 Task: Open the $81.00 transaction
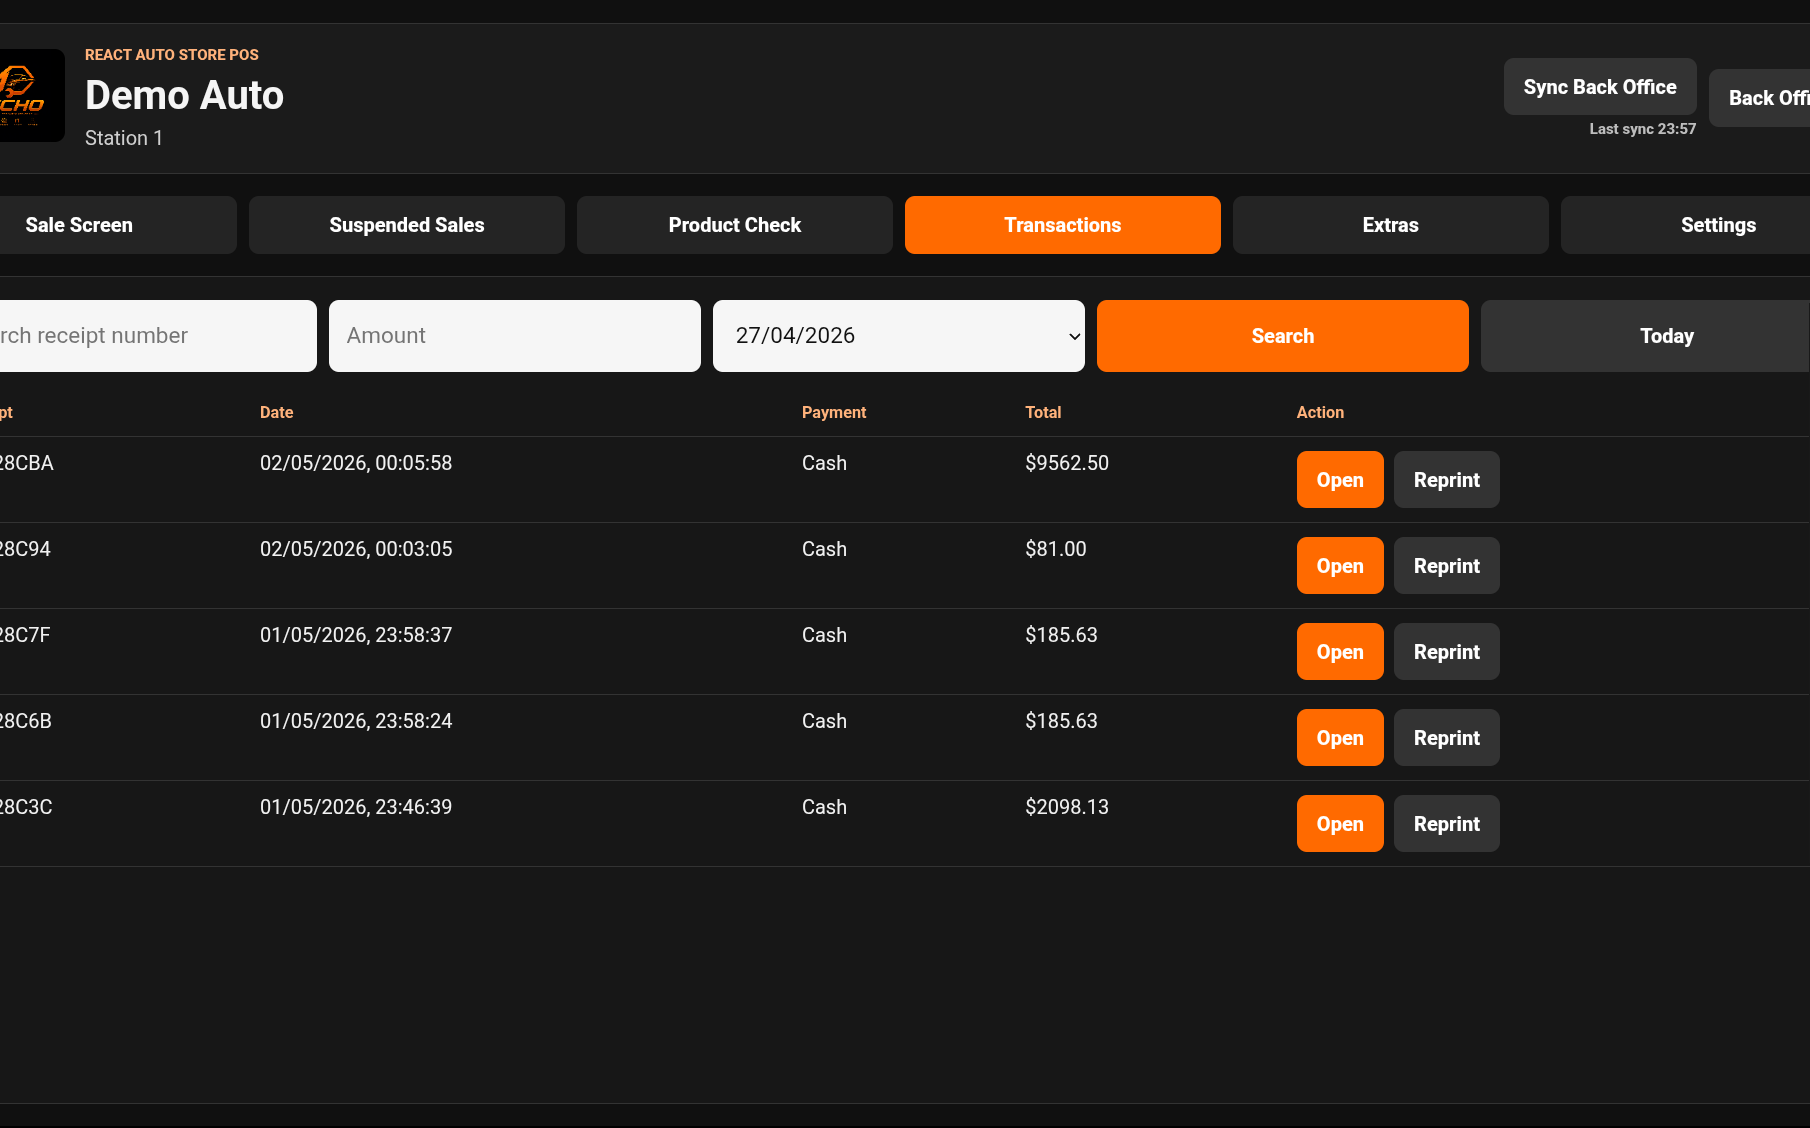(x=1340, y=566)
